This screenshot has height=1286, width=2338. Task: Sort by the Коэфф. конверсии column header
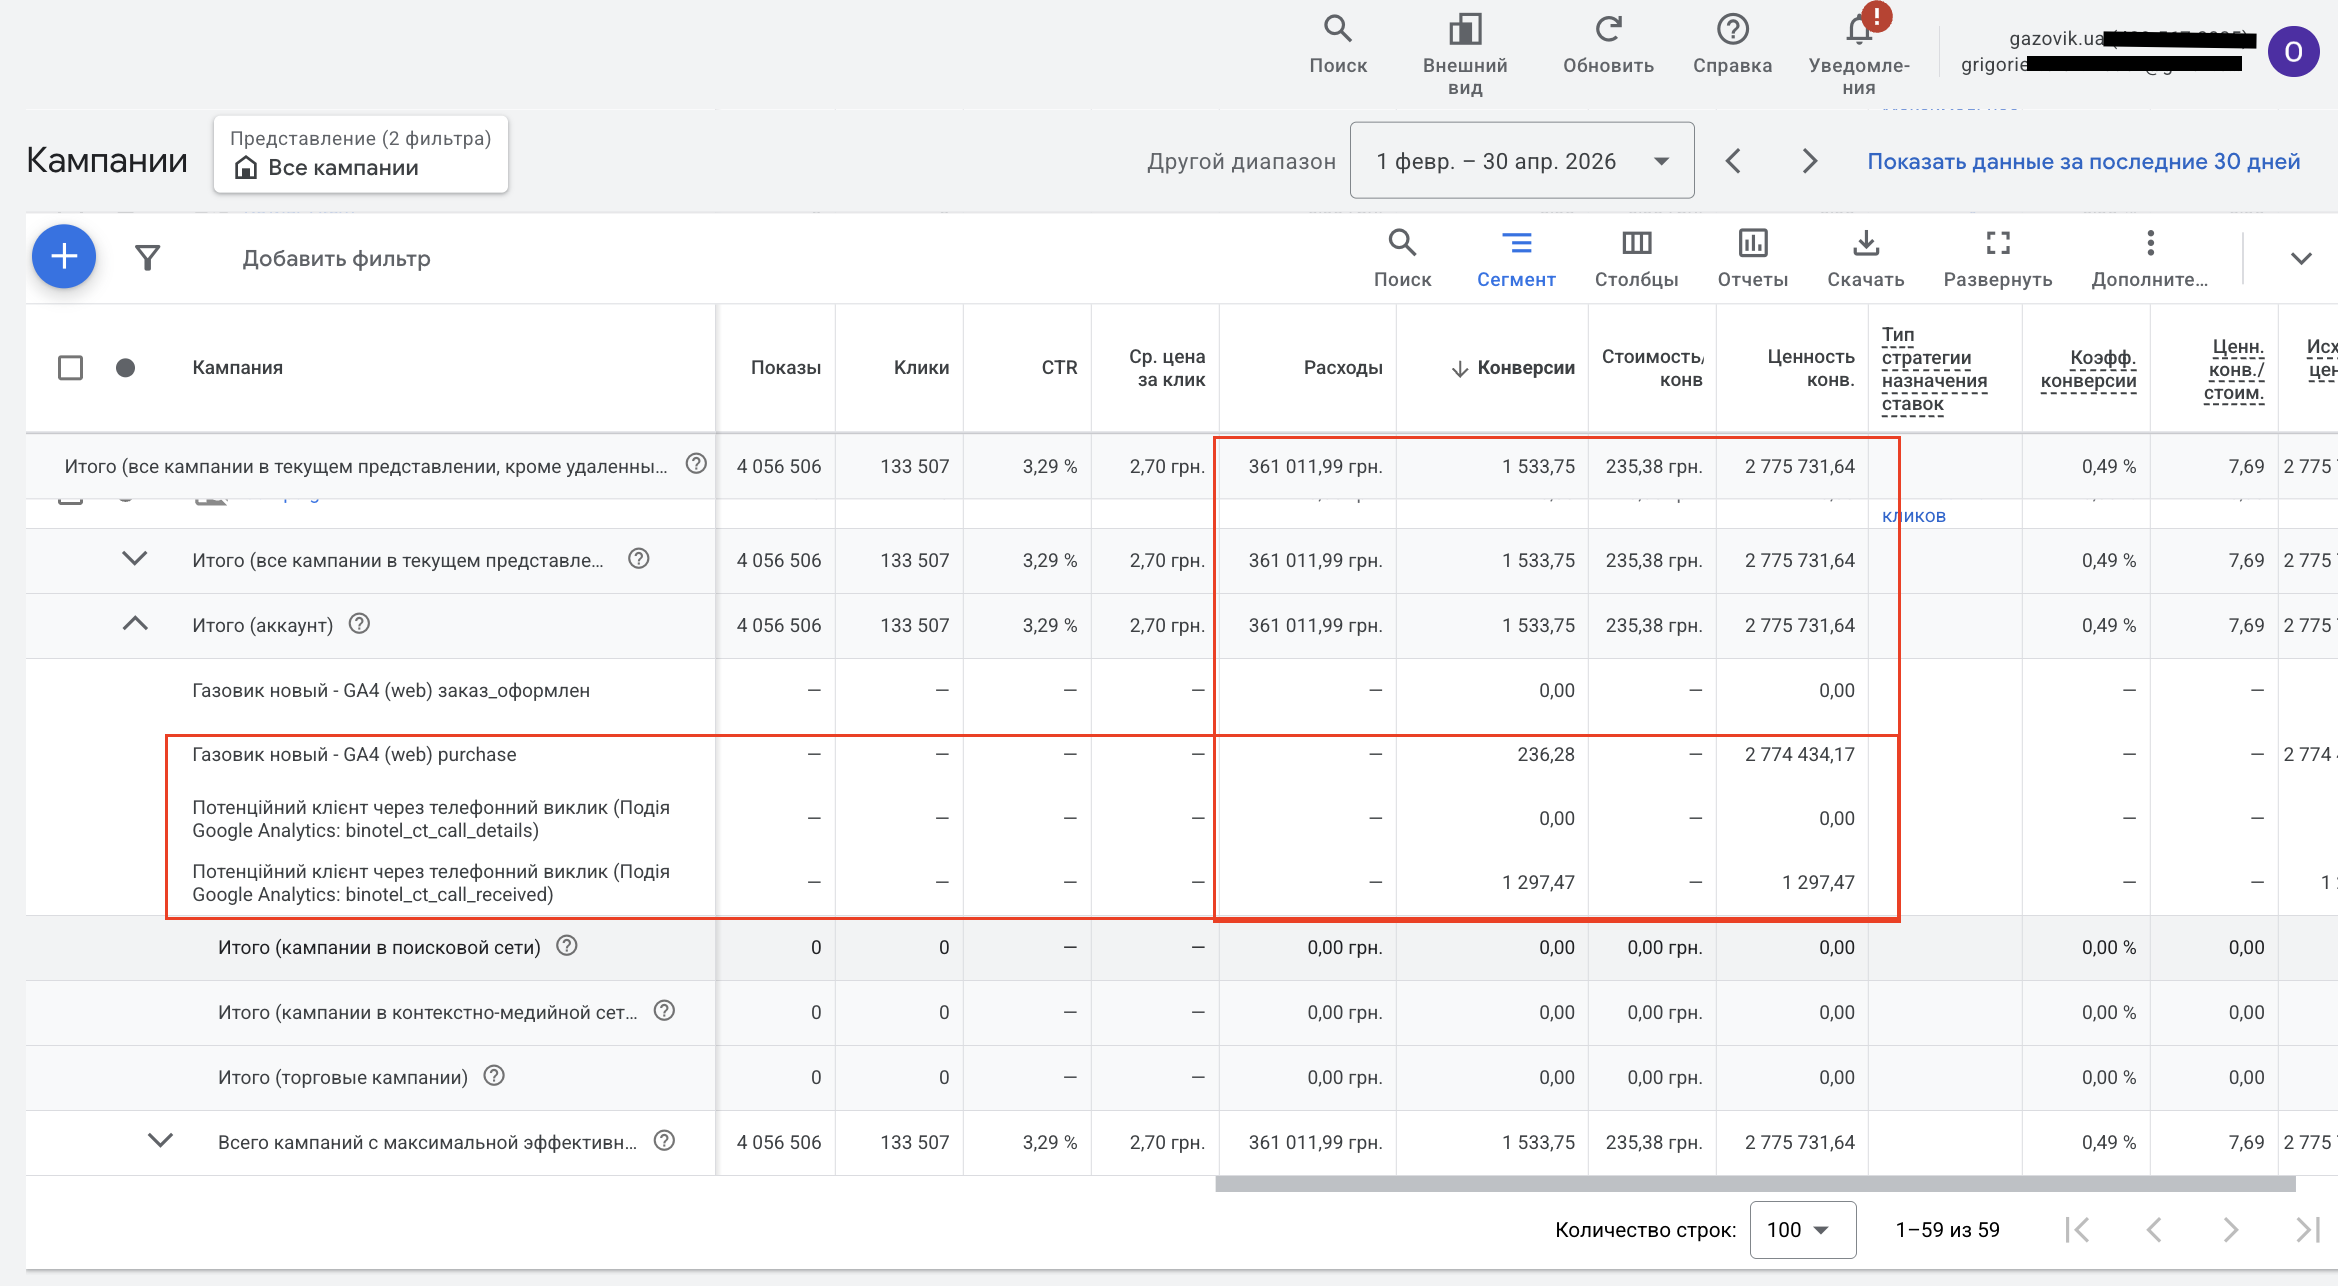[2088, 369]
